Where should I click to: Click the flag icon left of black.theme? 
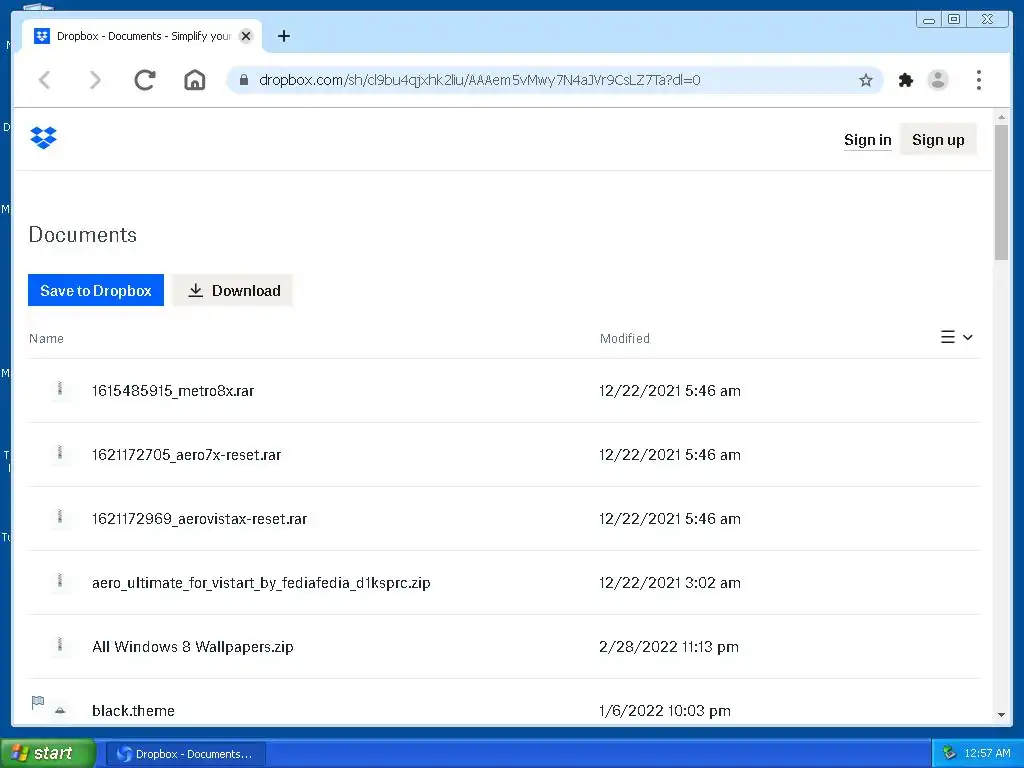tap(38, 702)
